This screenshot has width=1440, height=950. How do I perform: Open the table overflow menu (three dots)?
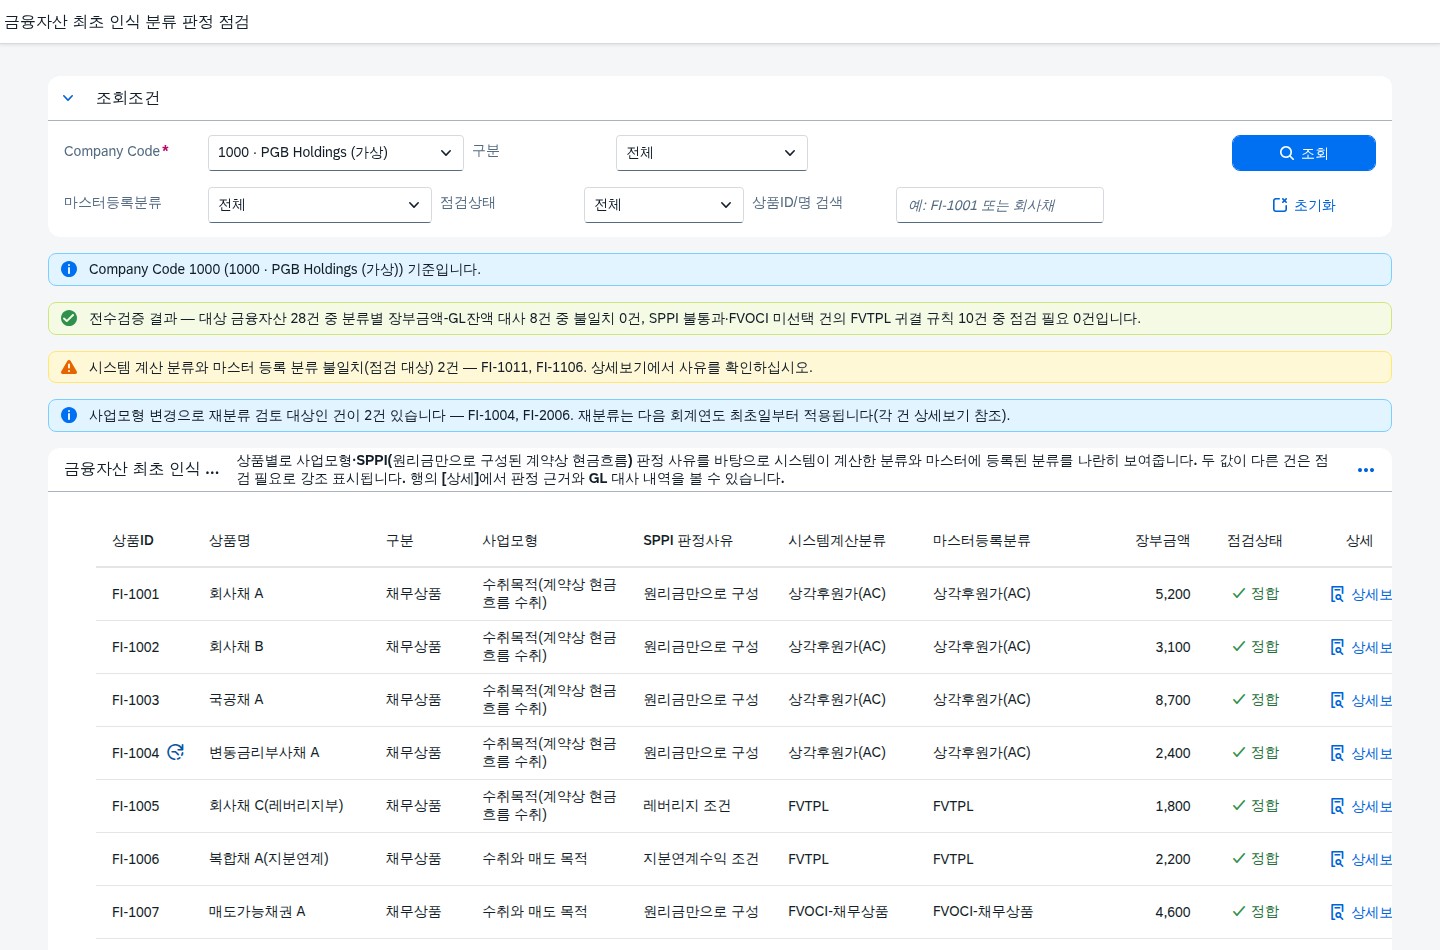point(1366,470)
